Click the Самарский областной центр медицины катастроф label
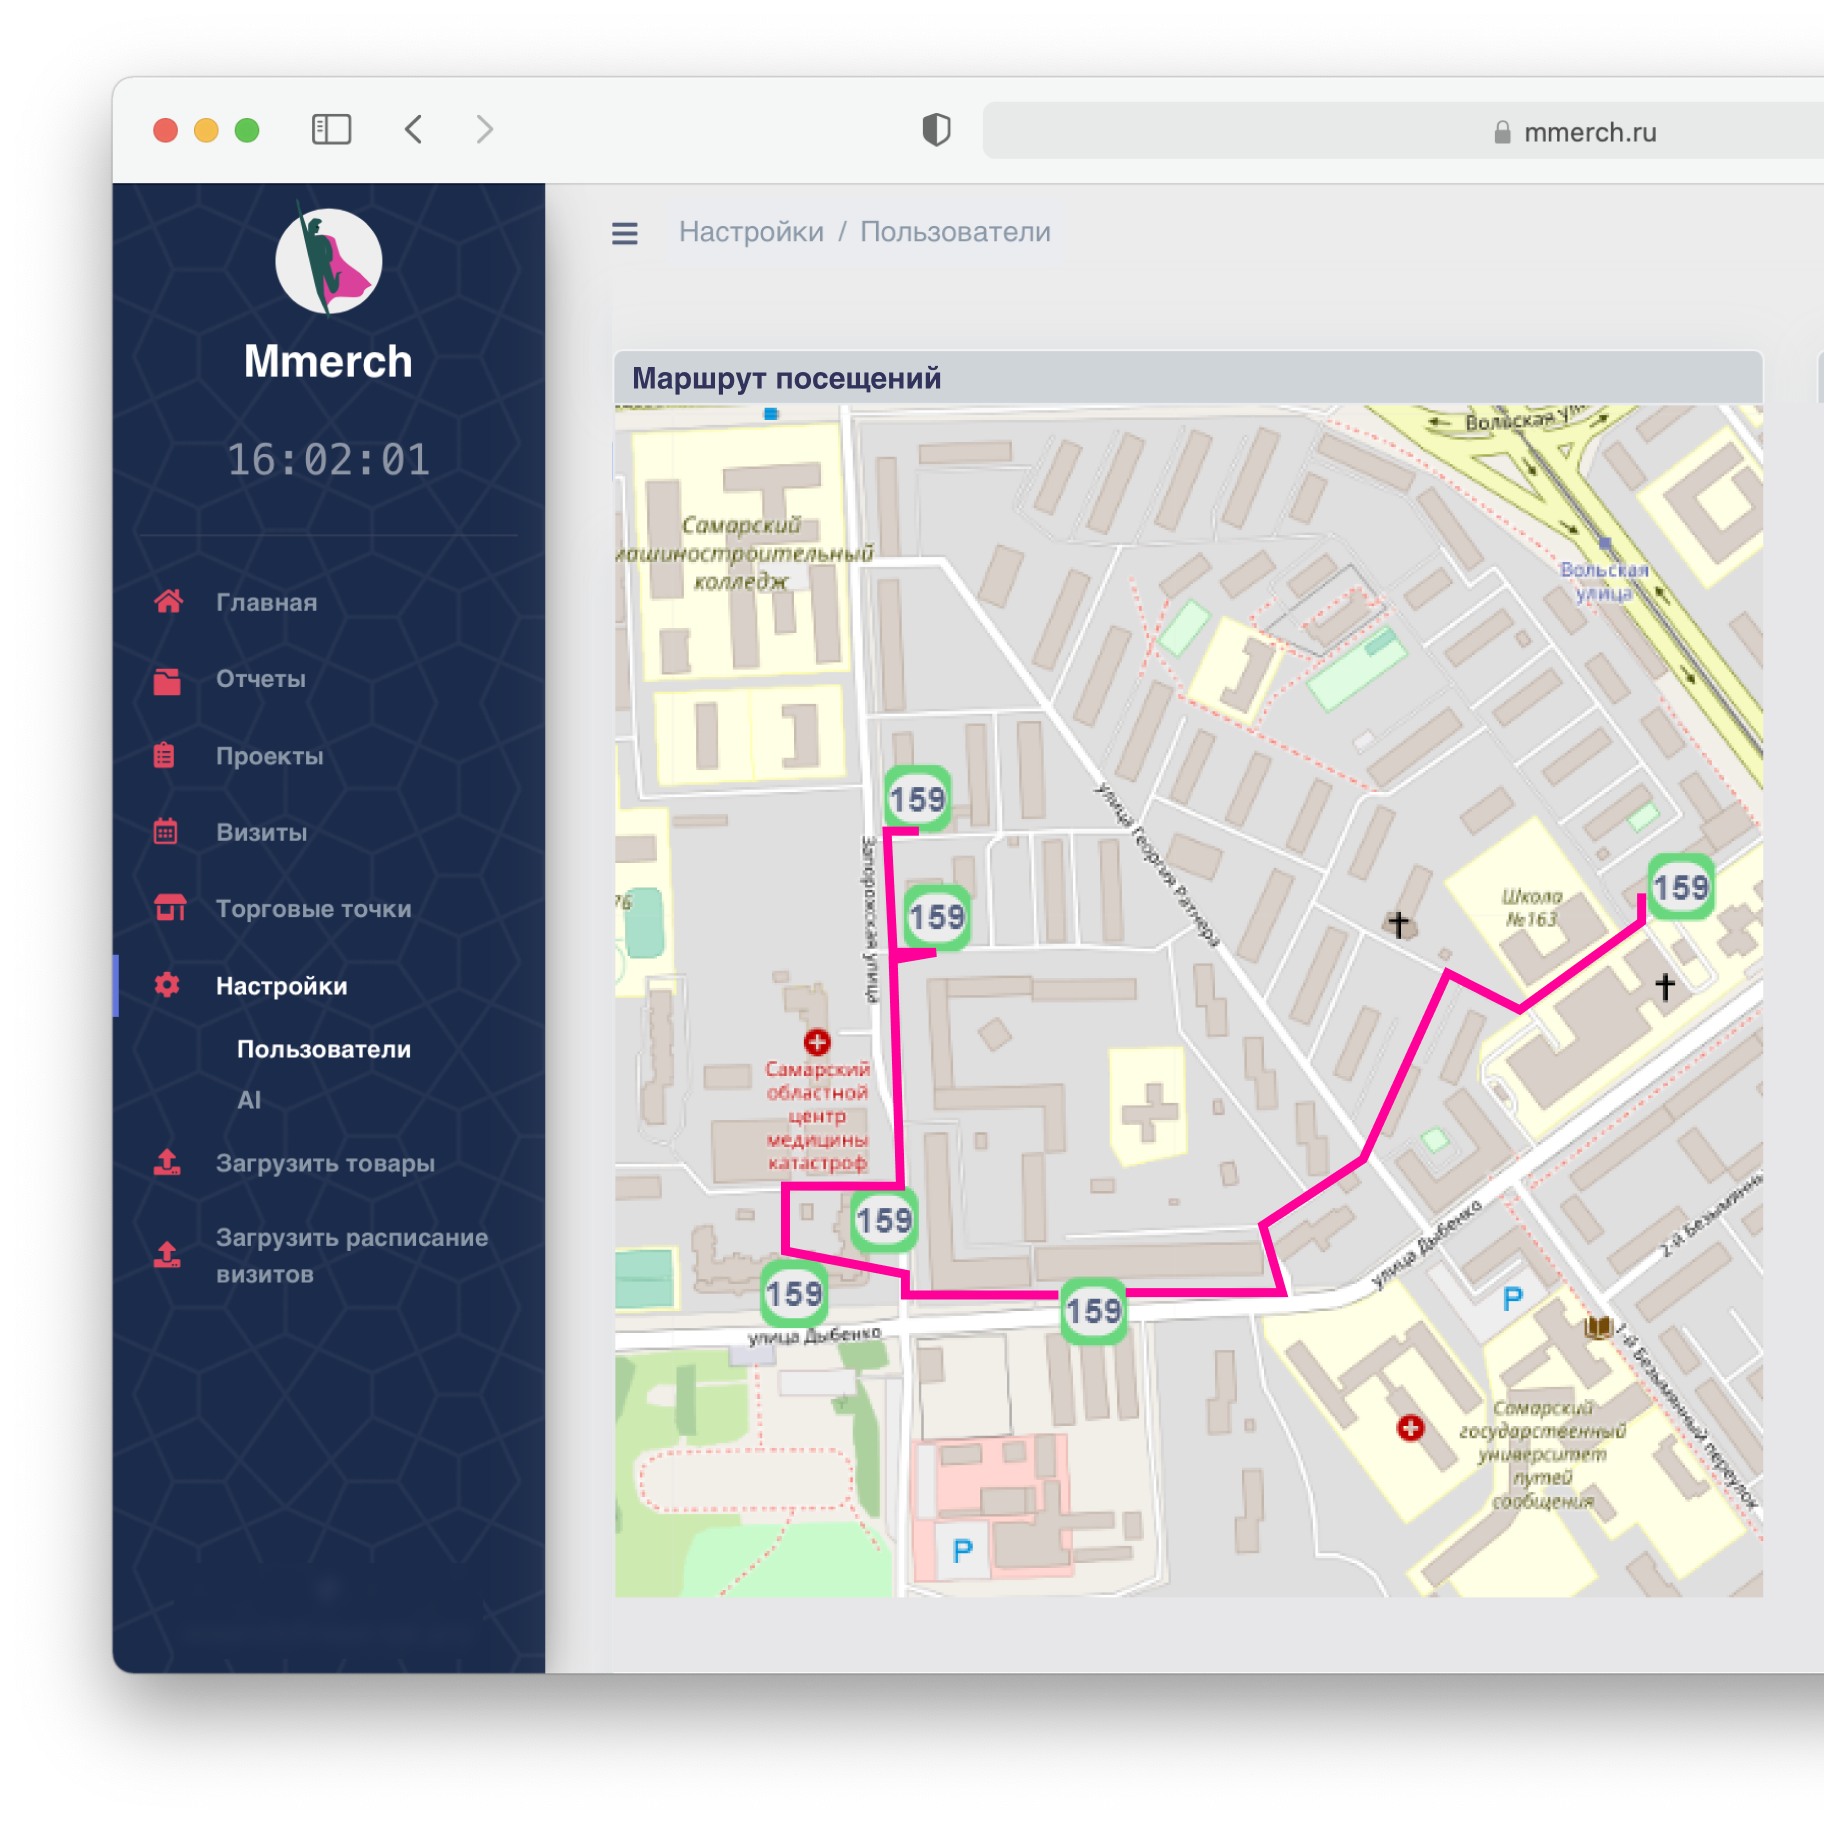 coord(817,1116)
